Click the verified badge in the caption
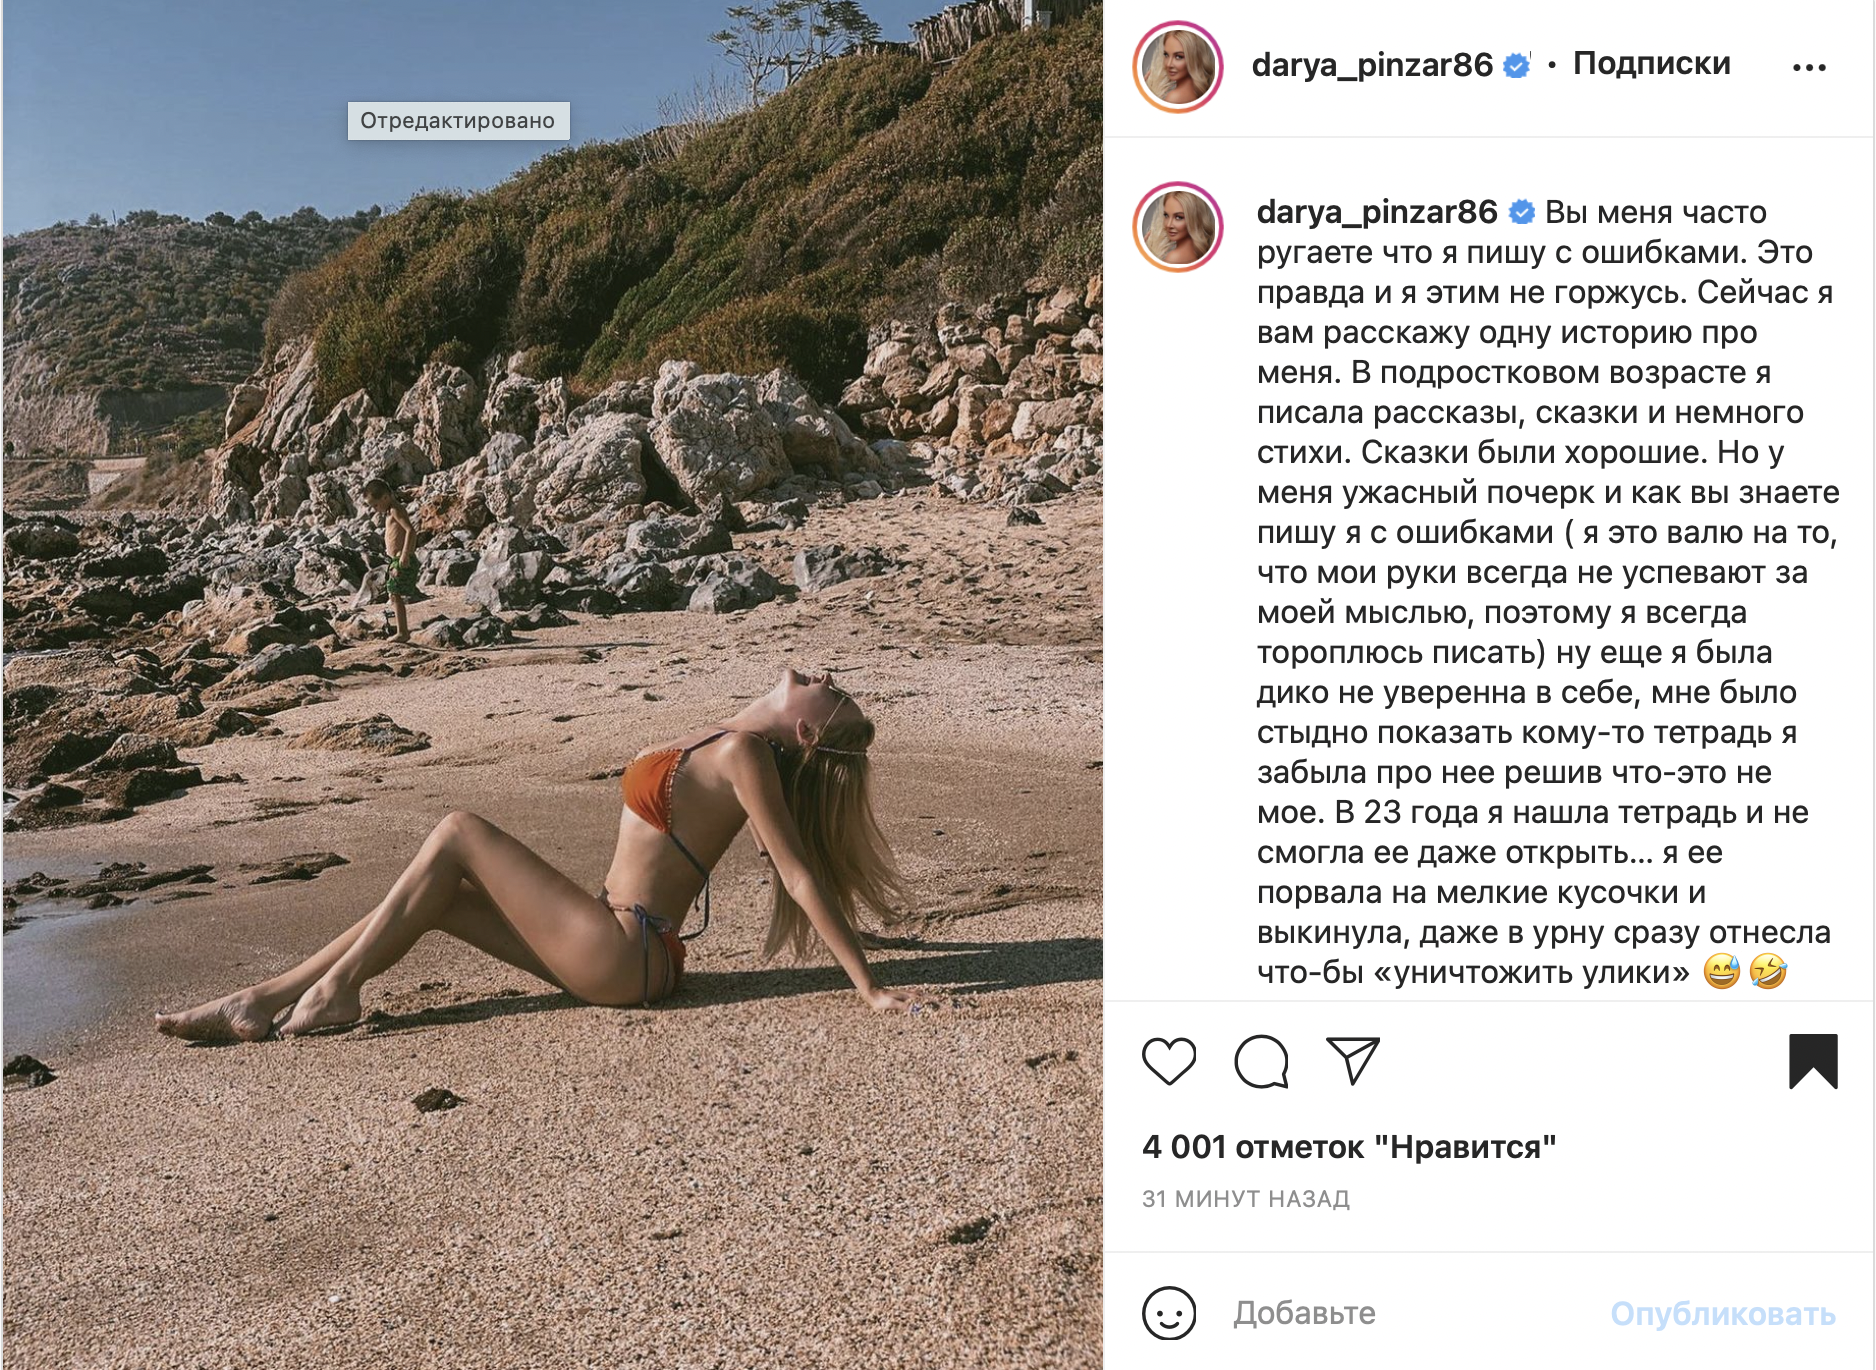The width and height of the screenshot is (1876, 1370). click(1521, 212)
